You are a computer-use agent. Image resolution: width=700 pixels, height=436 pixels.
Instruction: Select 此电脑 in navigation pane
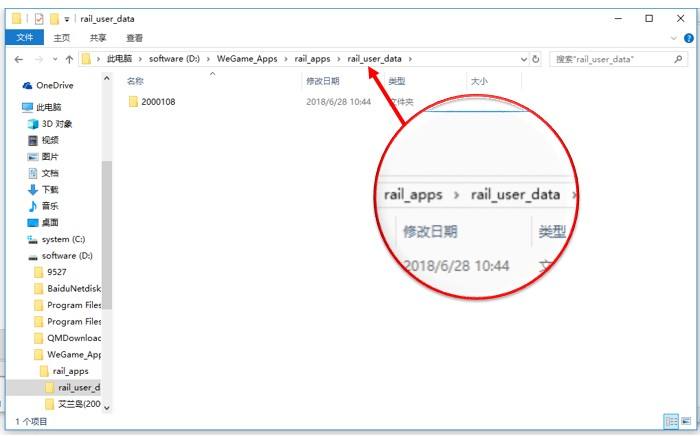[49, 107]
